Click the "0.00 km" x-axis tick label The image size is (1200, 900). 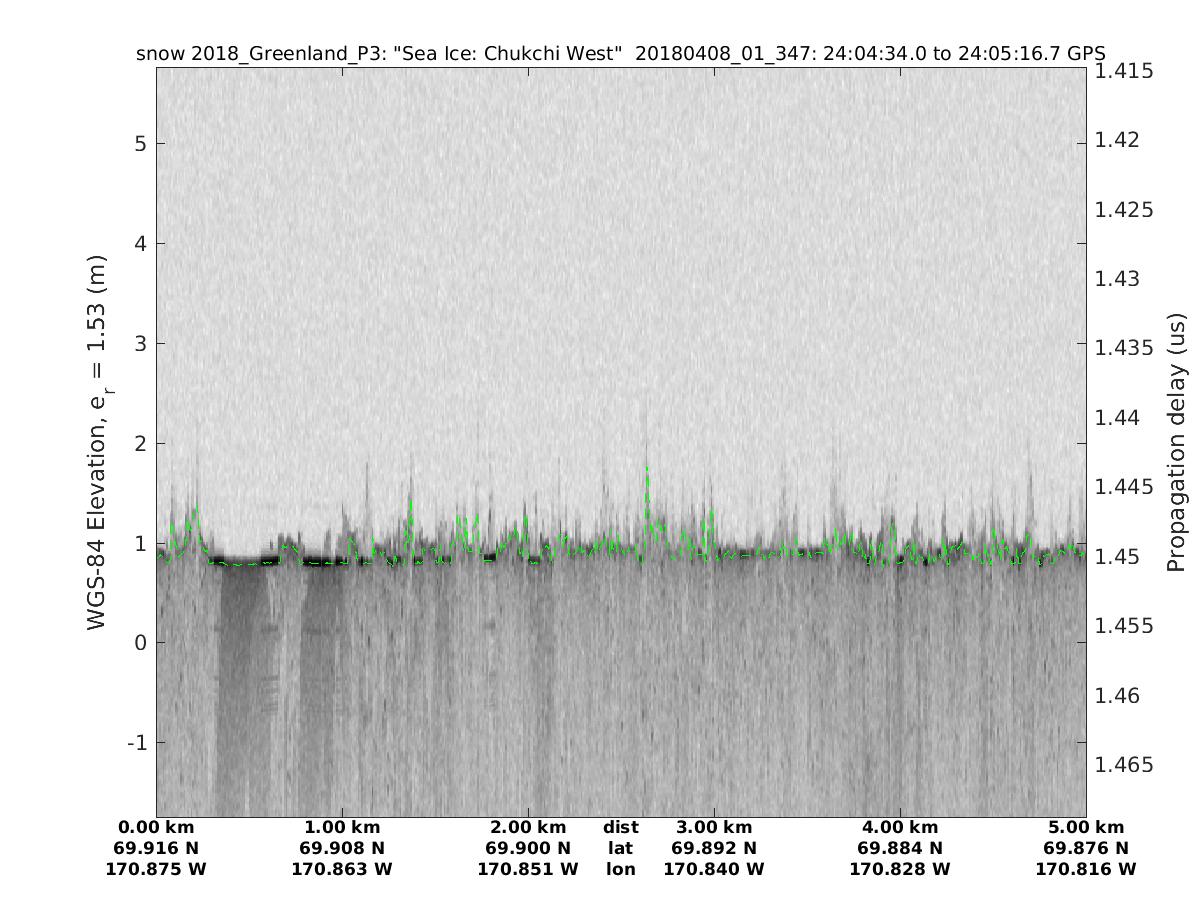point(156,828)
